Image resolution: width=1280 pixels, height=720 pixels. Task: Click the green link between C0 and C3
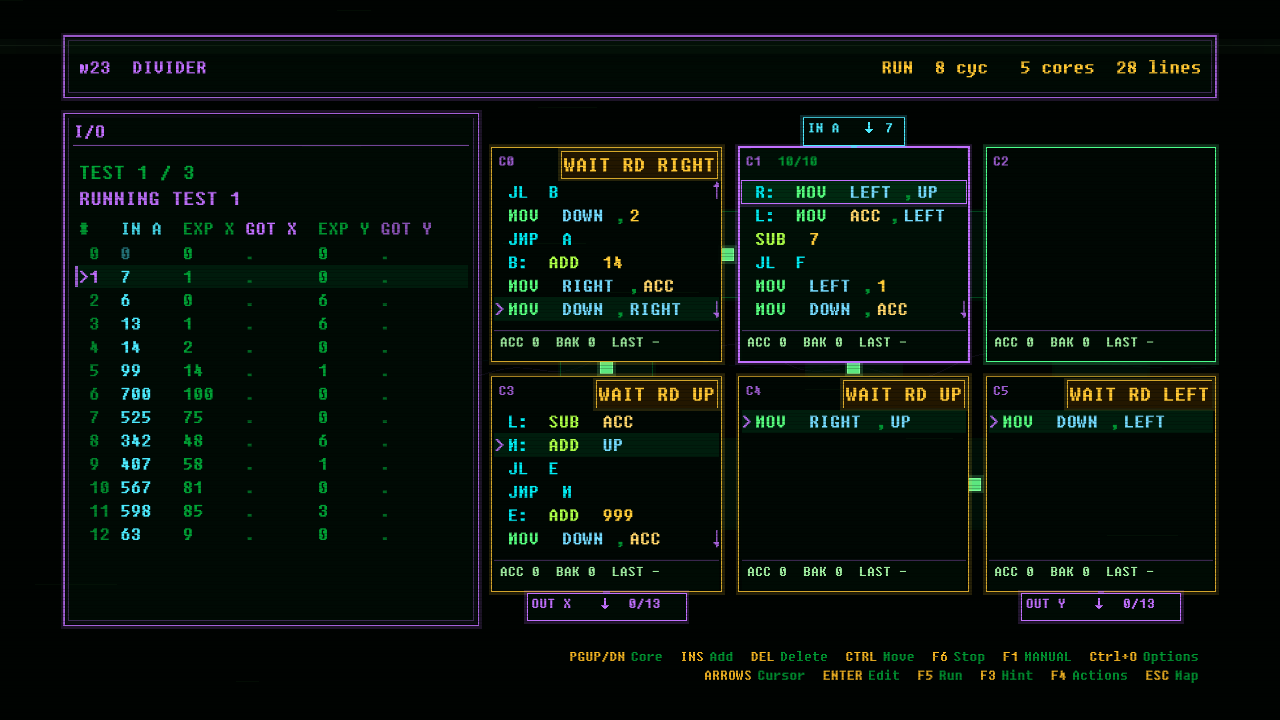tap(606, 368)
